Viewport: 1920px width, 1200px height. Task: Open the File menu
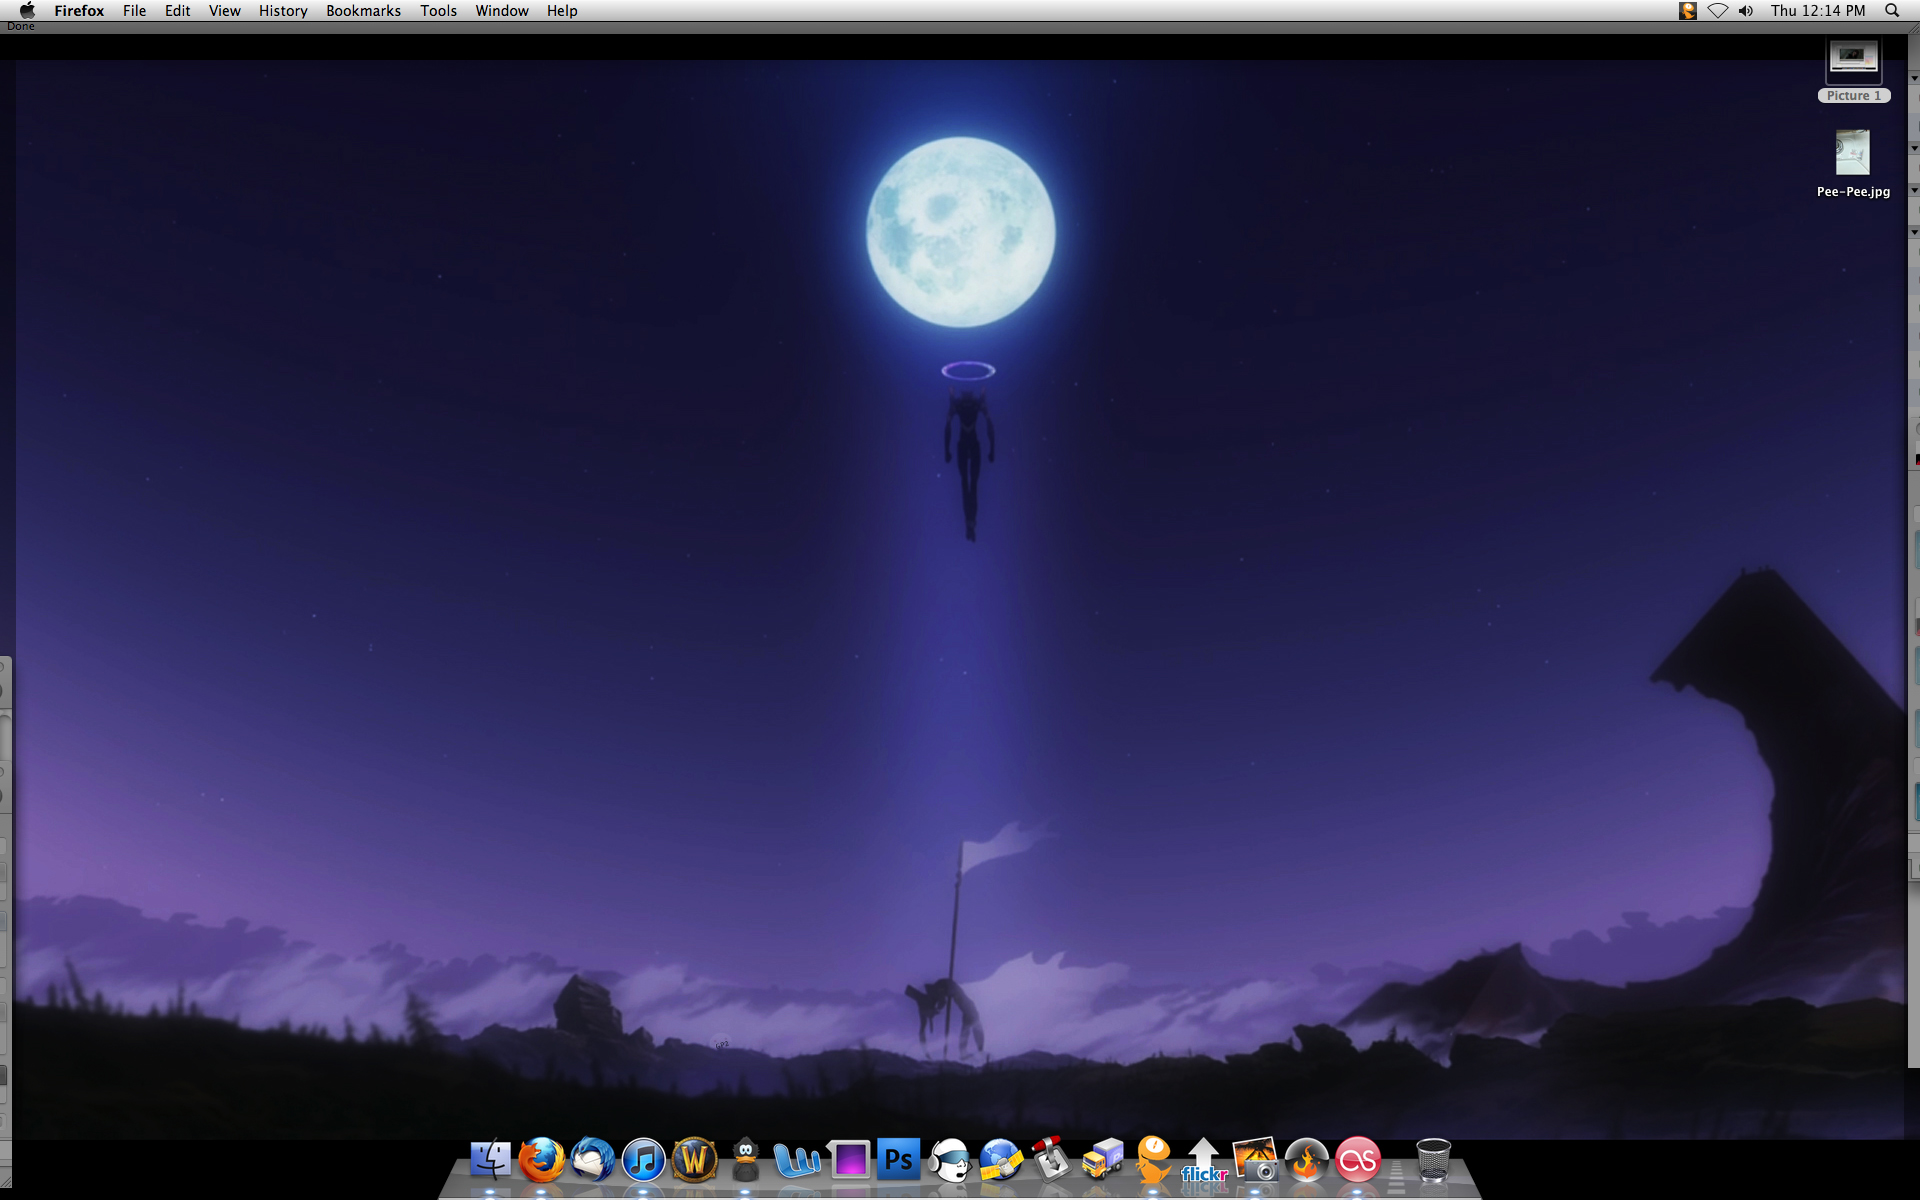point(134,11)
